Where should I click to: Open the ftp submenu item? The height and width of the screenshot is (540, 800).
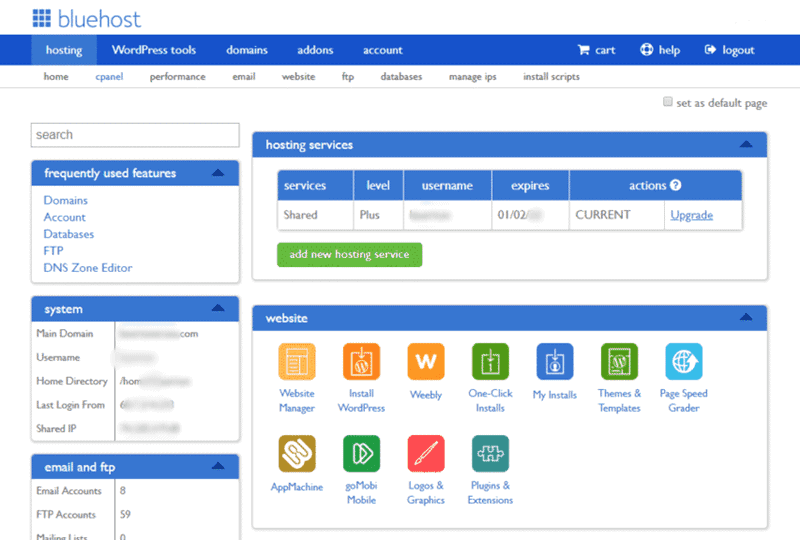point(348,77)
